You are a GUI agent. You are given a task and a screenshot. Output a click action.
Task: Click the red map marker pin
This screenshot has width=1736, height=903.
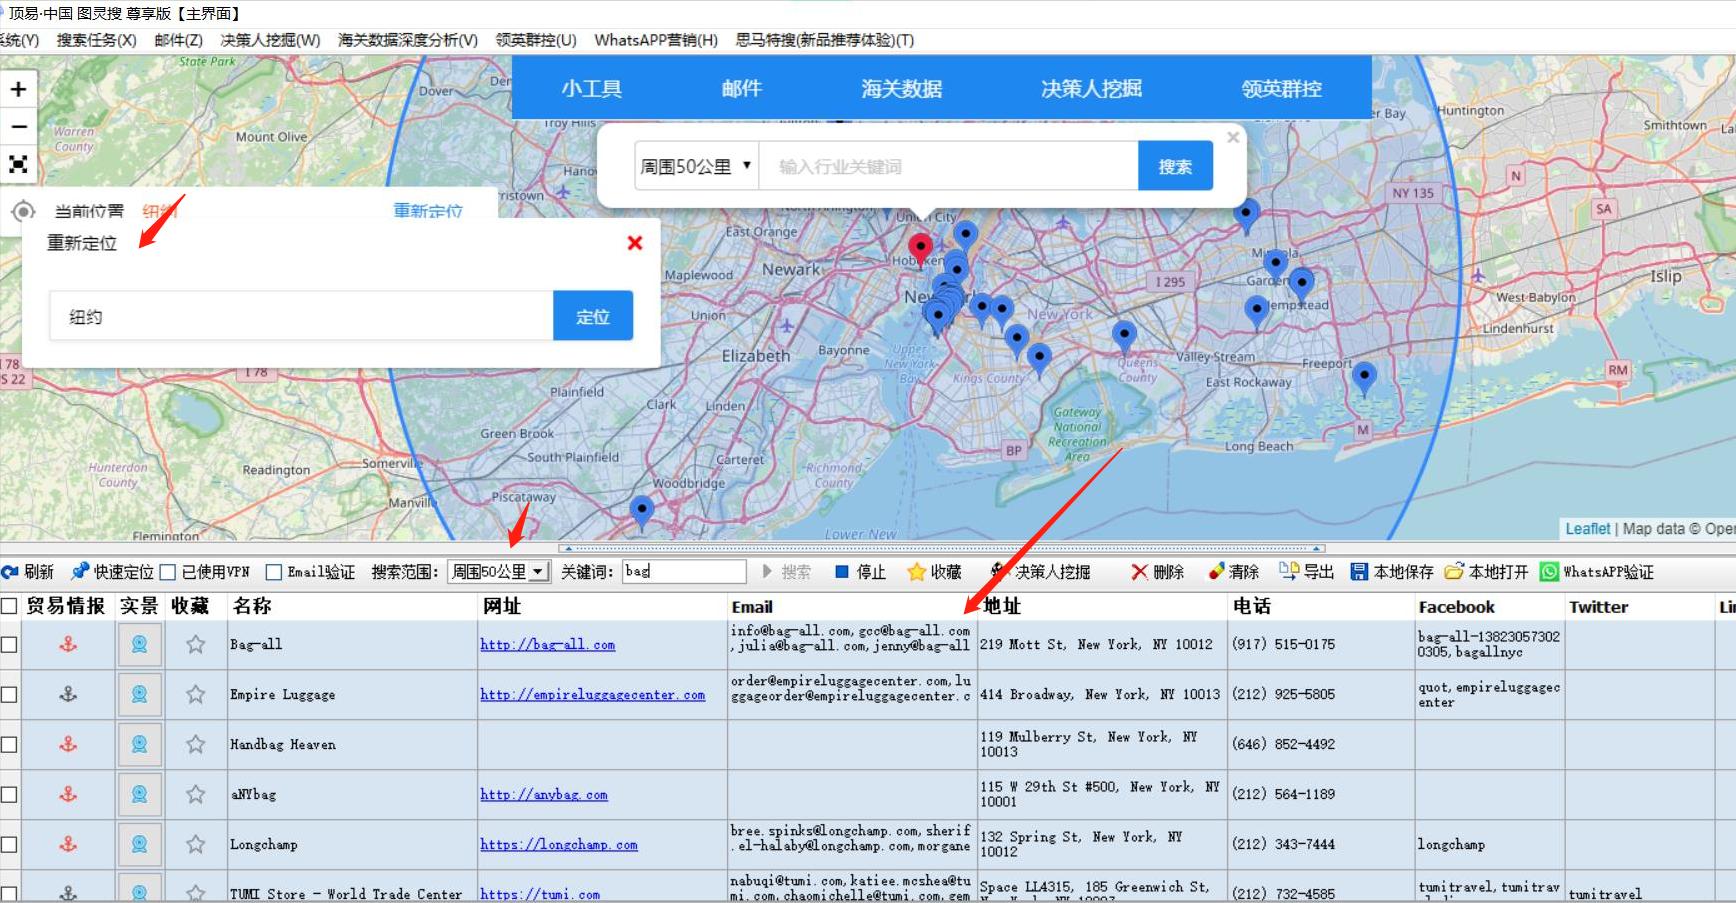pos(920,248)
